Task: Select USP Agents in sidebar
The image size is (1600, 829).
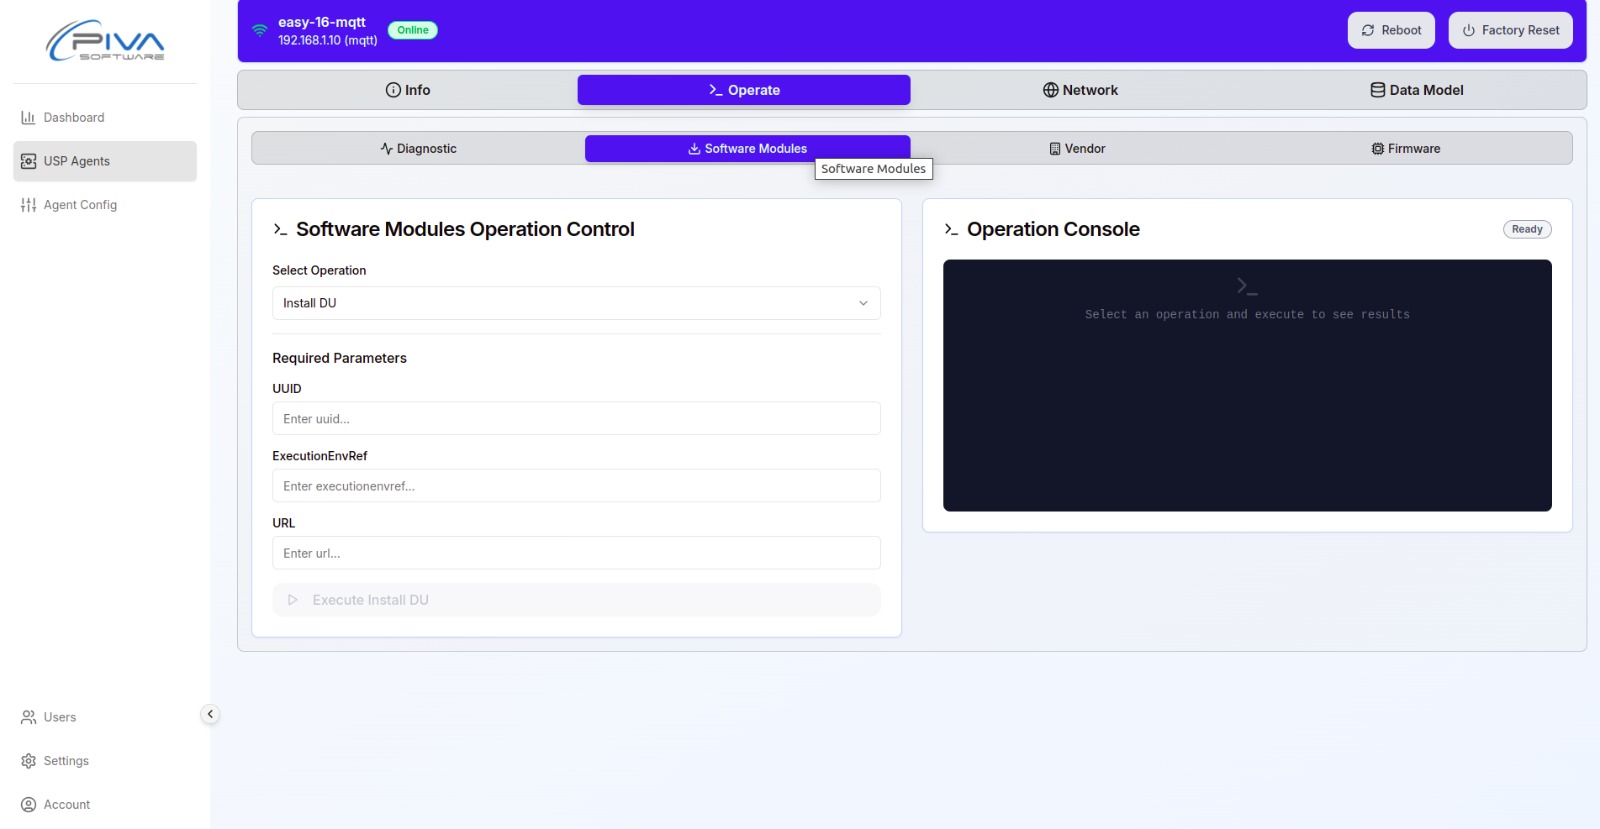Action: [x=76, y=161]
